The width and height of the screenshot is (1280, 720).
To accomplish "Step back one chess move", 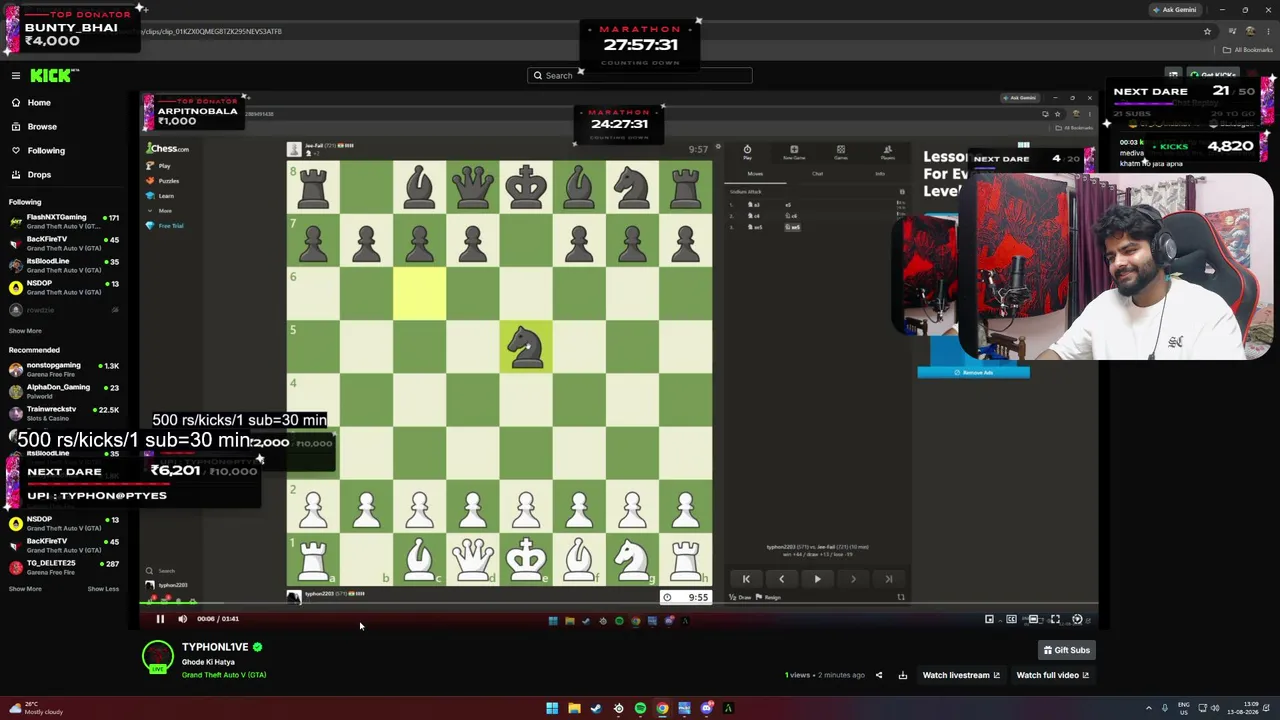I will (782, 579).
